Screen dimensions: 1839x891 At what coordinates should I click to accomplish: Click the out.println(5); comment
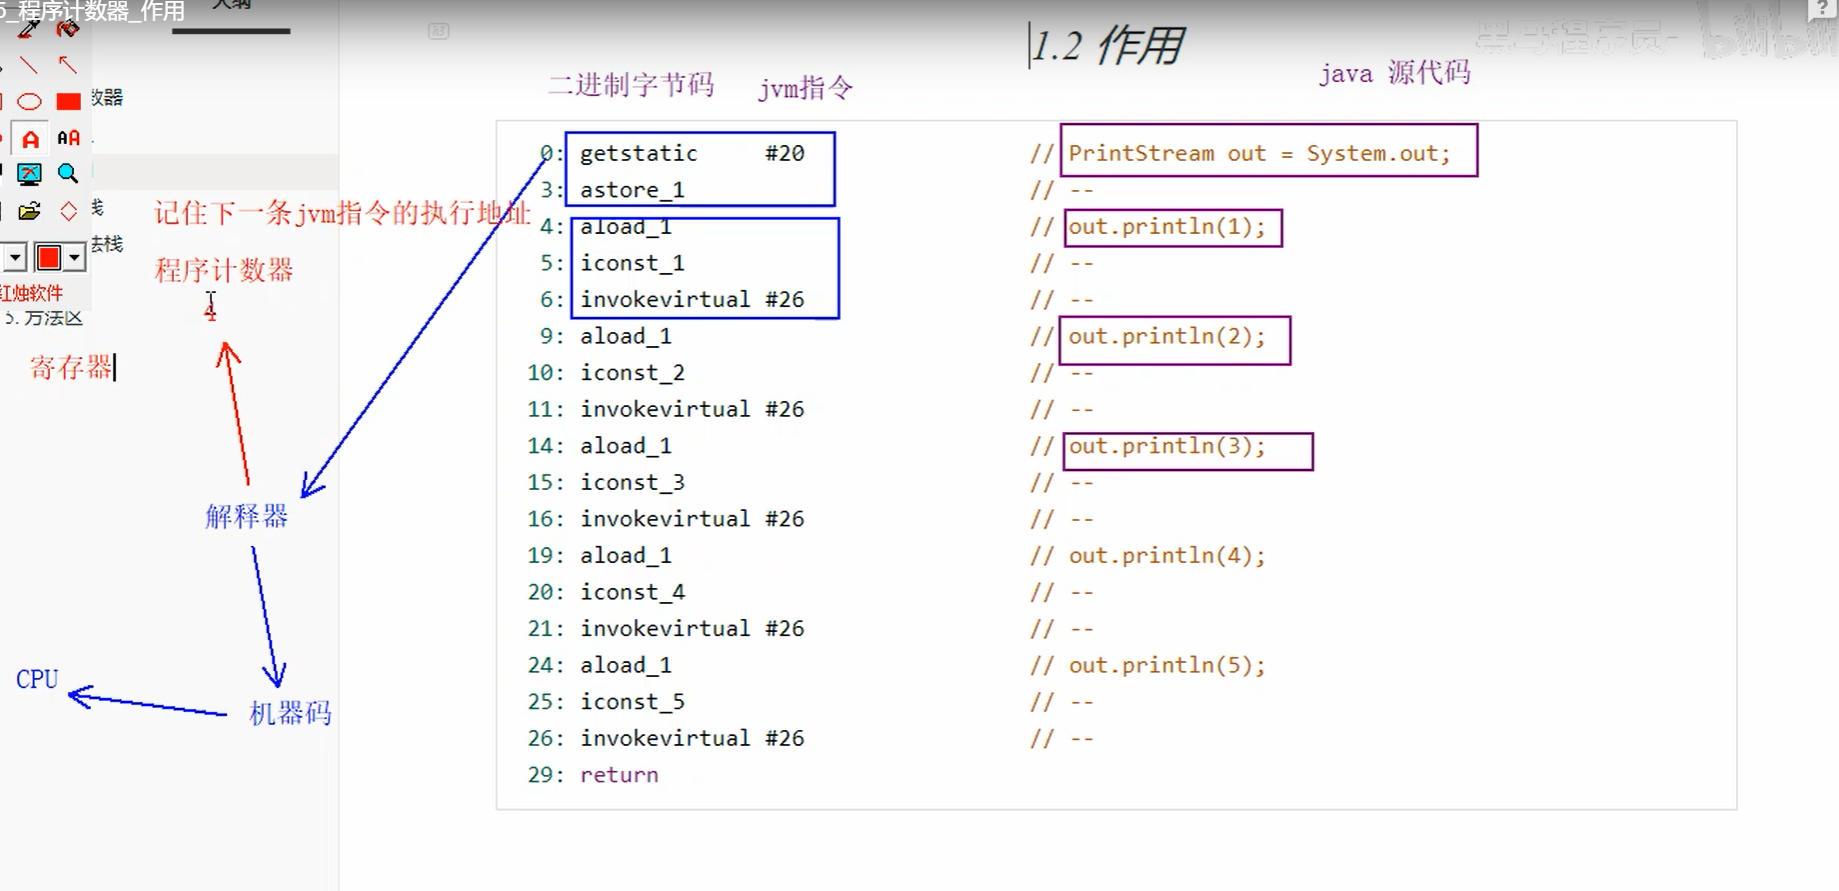[x=1166, y=665]
